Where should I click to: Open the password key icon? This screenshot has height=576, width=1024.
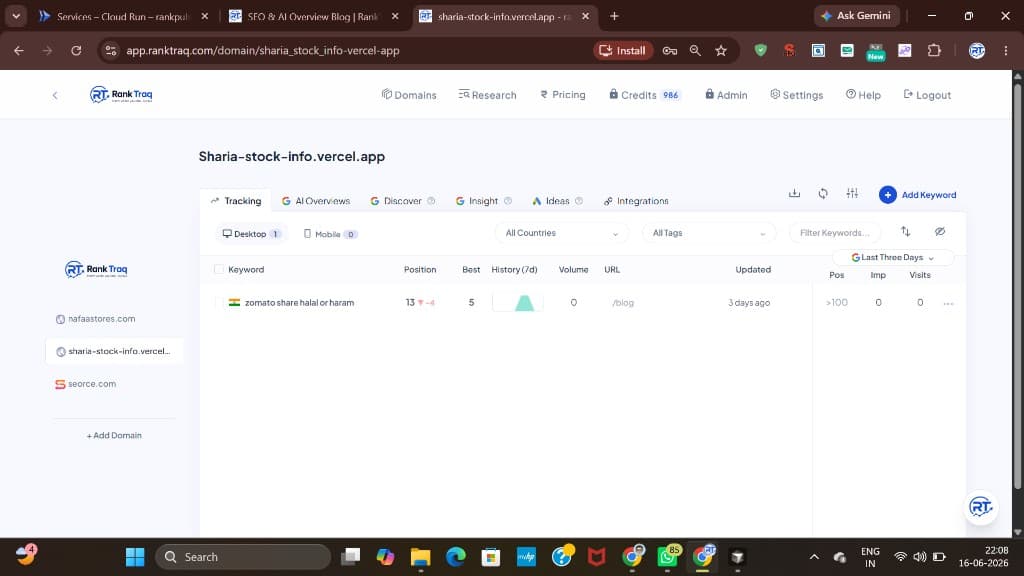pos(669,50)
